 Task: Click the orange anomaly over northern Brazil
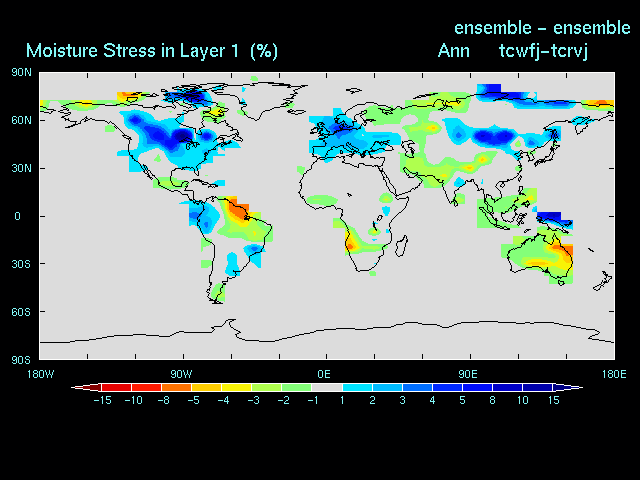pyautogui.click(x=237, y=211)
